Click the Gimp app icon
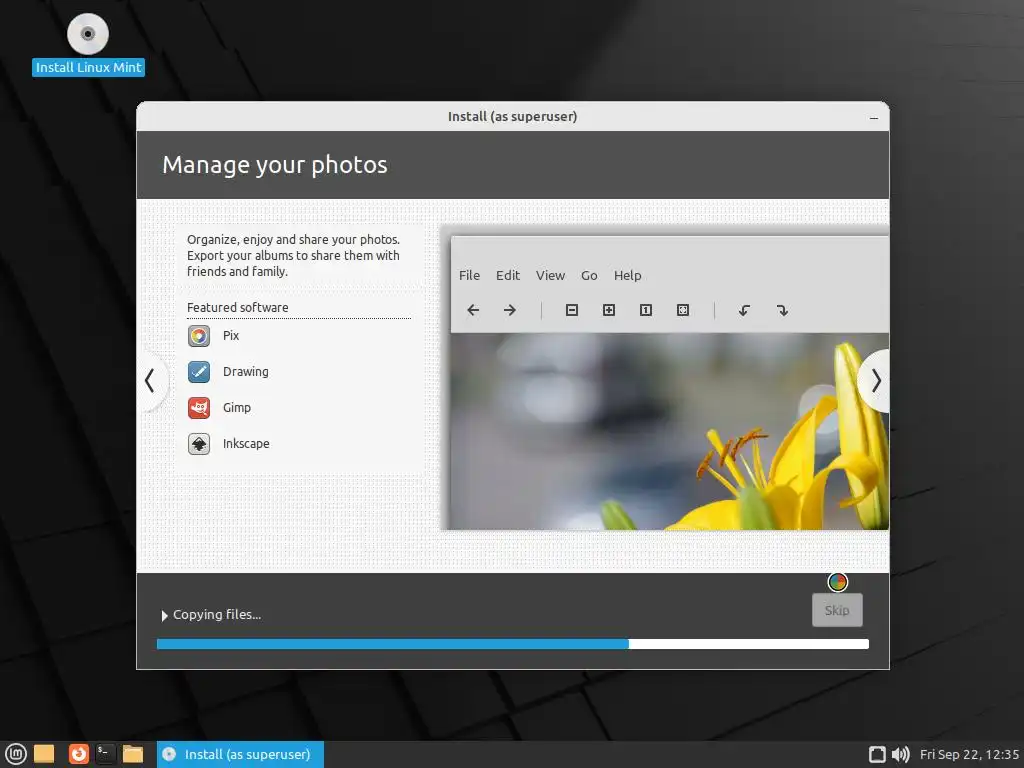Image resolution: width=1024 pixels, height=768 pixels. pos(199,408)
